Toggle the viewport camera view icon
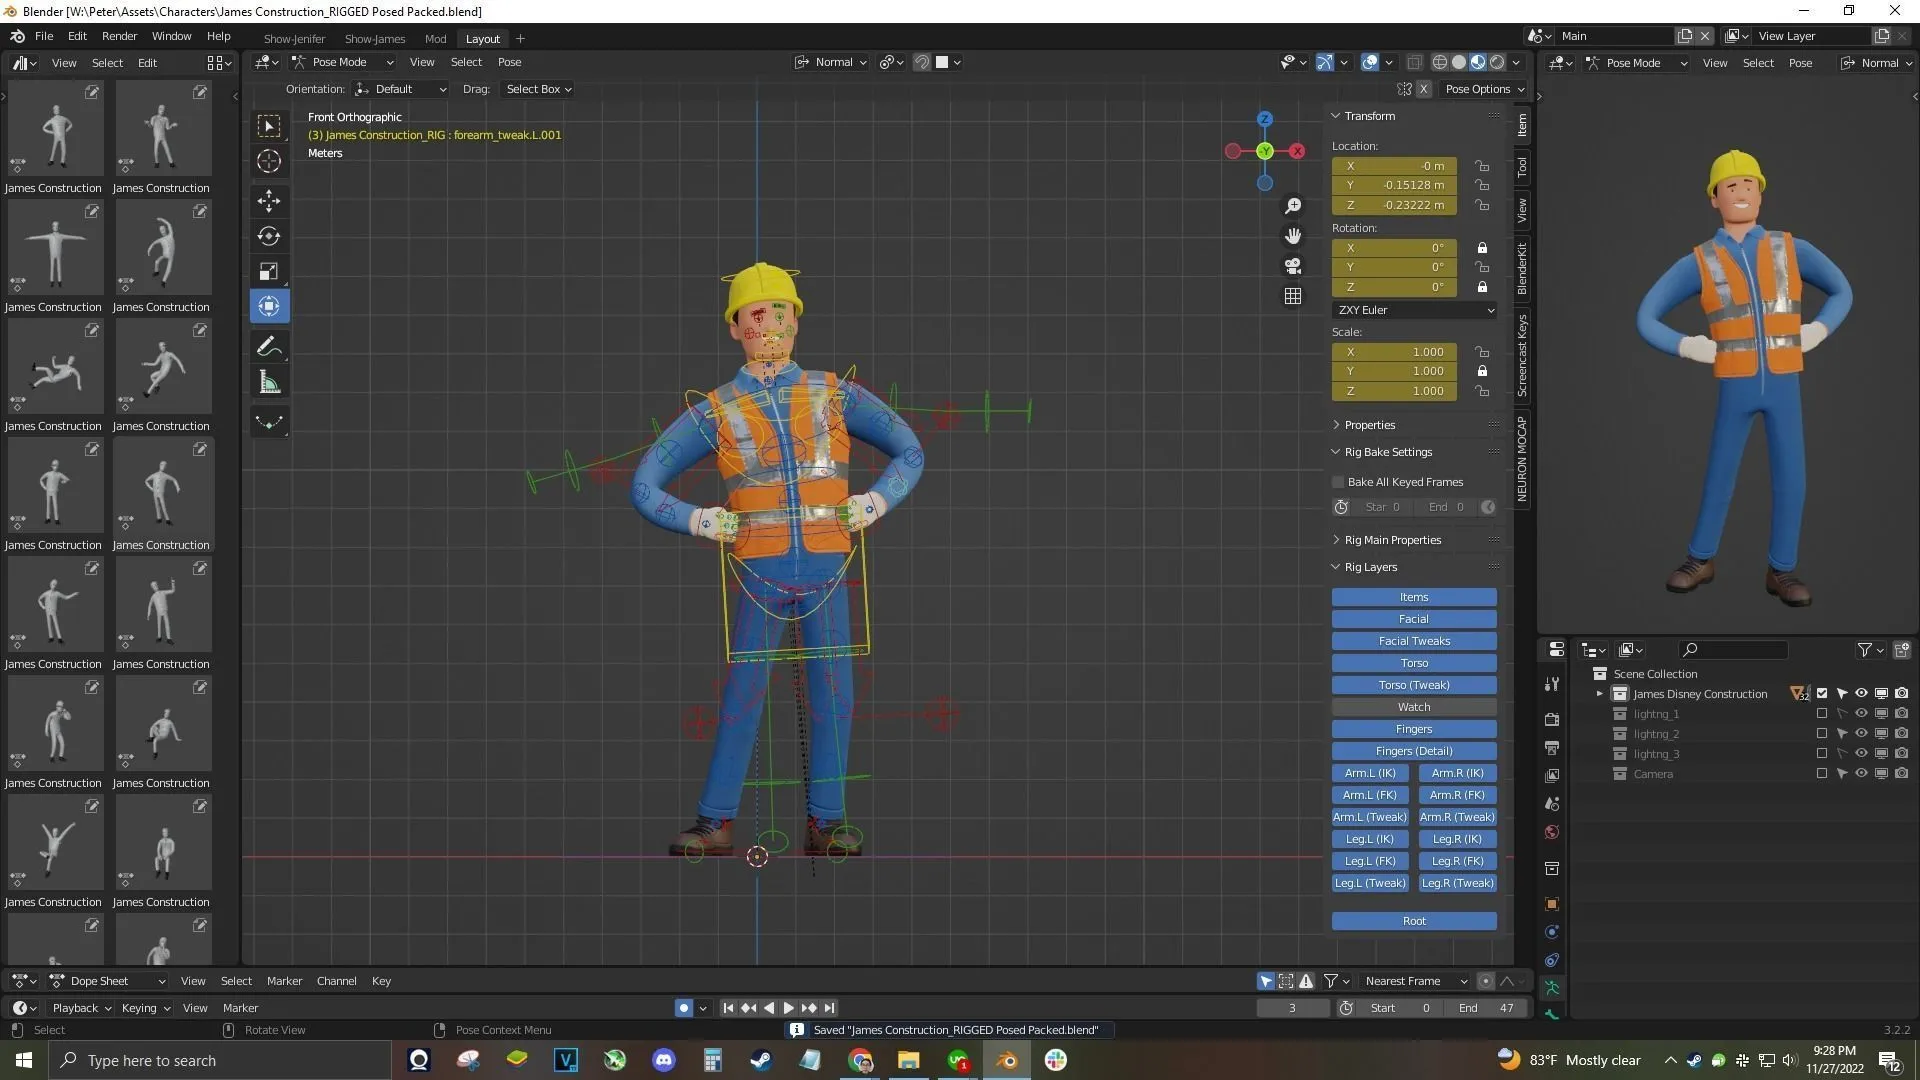This screenshot has height=1080, width=1920. coord(1292,266)
